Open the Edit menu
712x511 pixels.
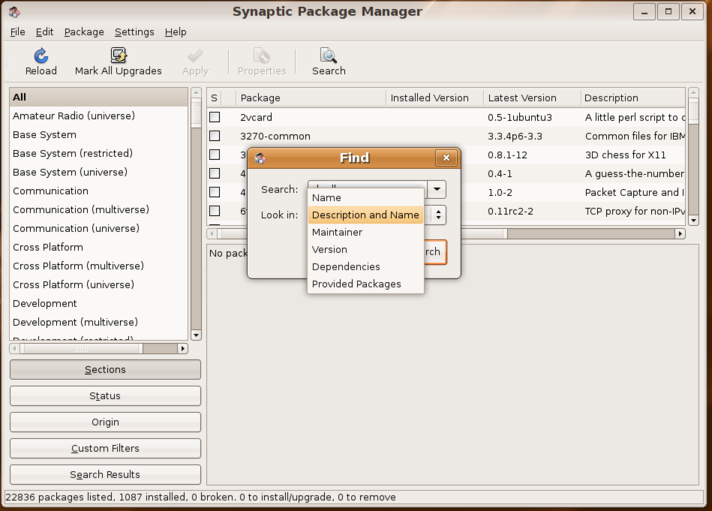(44, 32)
